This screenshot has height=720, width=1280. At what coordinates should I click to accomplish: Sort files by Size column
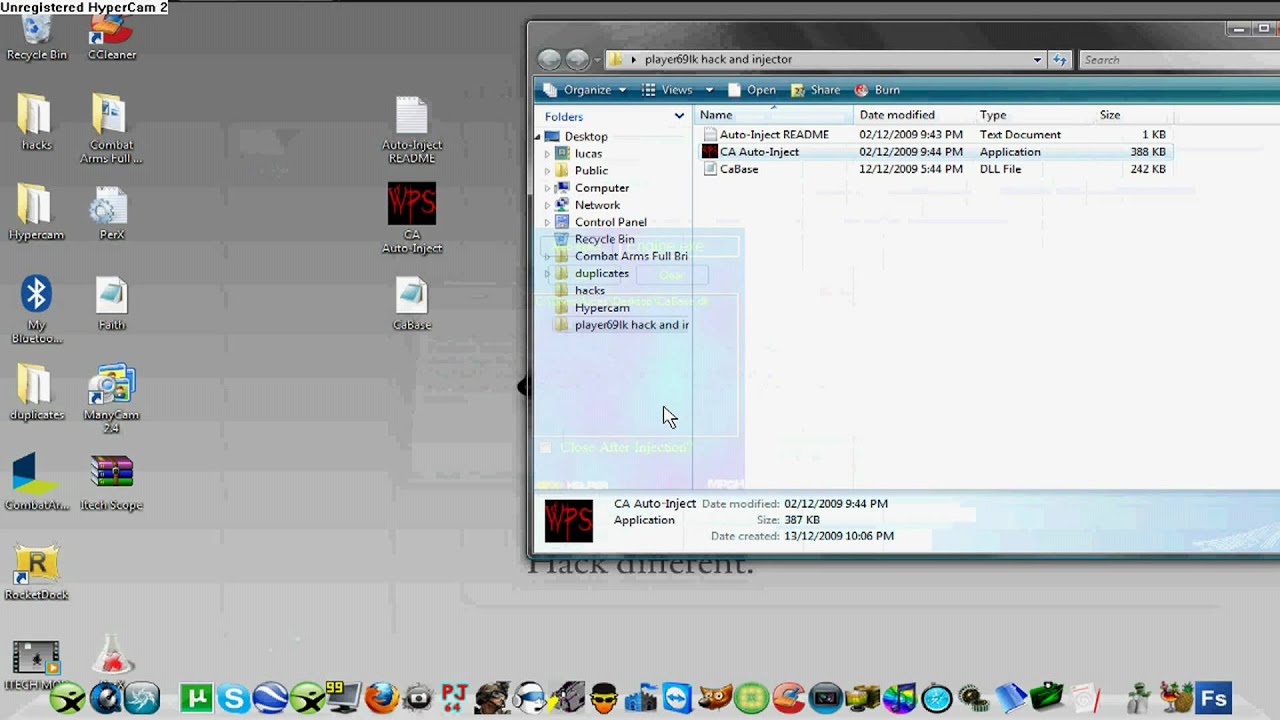pyautogui.click(x=1132, y=115)
